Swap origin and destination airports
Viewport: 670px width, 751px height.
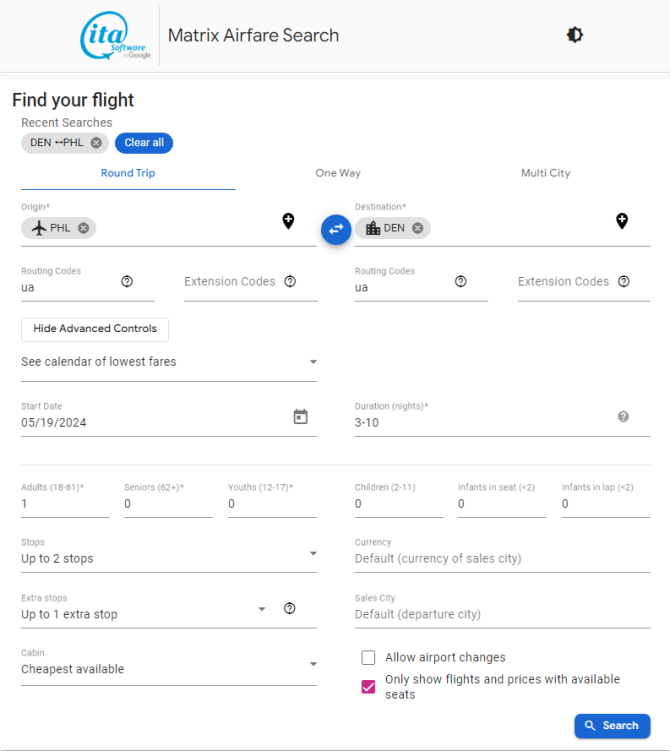336,229
